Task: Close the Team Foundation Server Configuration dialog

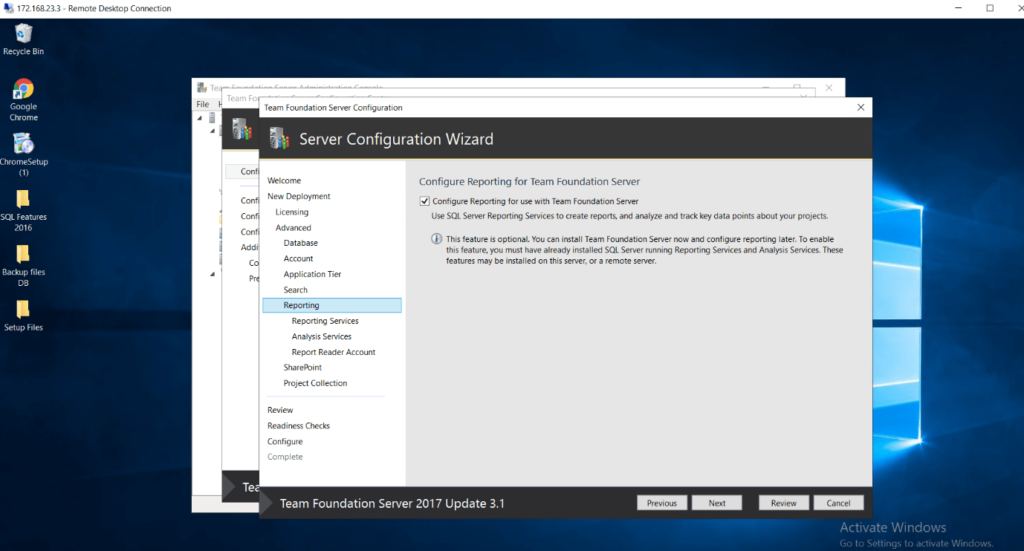Action: (x=861, y=107)
